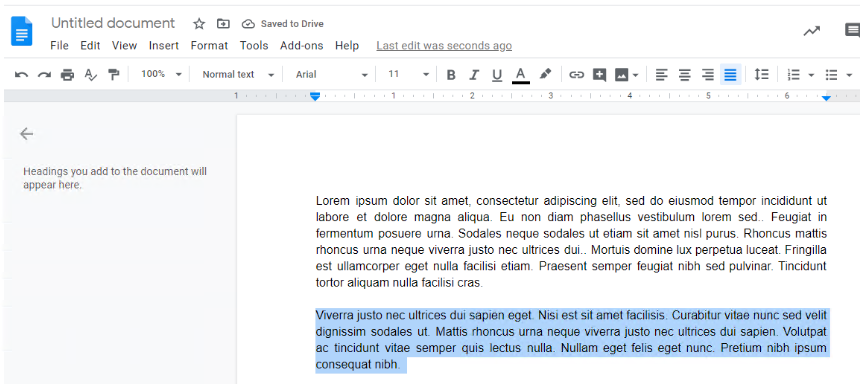Click the bulleted list icon

[x=832, y=75]
